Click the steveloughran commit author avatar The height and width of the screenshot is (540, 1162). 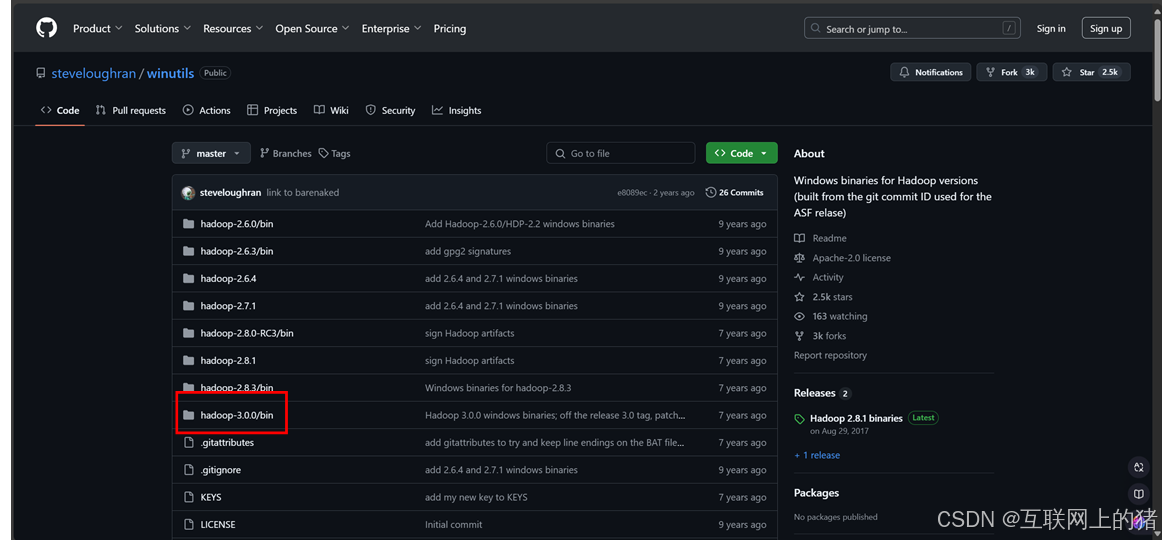(x=188, y=193)
